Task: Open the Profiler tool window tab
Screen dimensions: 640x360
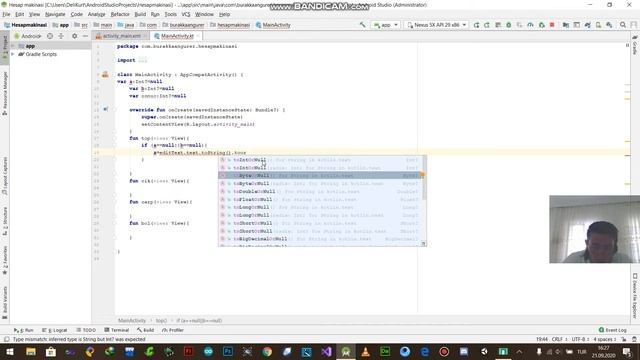Action: pos(173,330)
